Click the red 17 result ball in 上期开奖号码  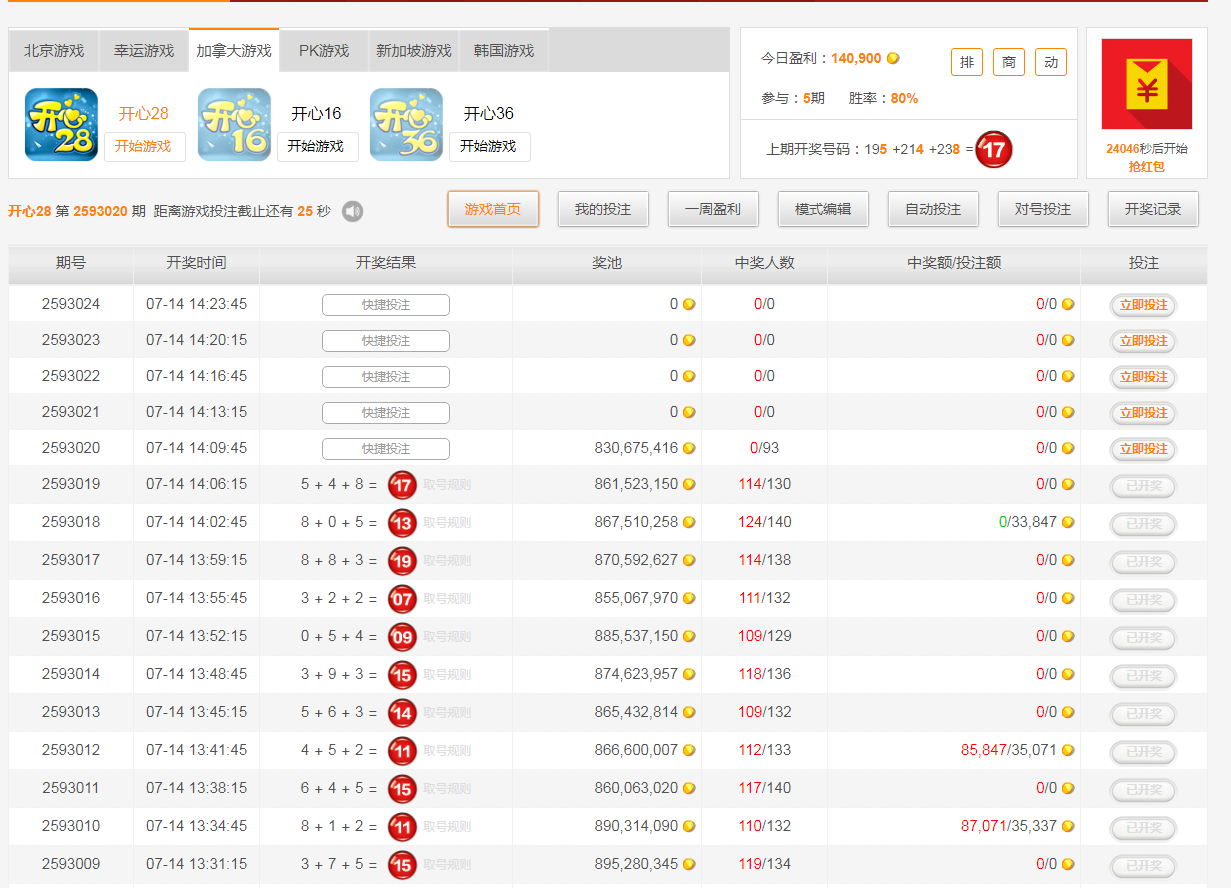(993, 150)
